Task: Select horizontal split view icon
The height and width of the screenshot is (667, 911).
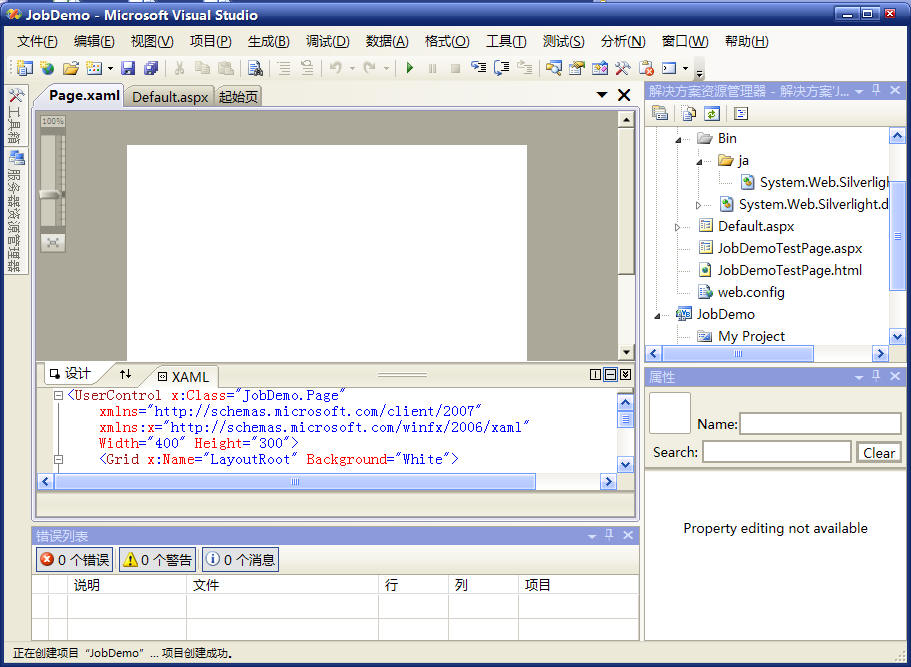Action: pos(610,374)
